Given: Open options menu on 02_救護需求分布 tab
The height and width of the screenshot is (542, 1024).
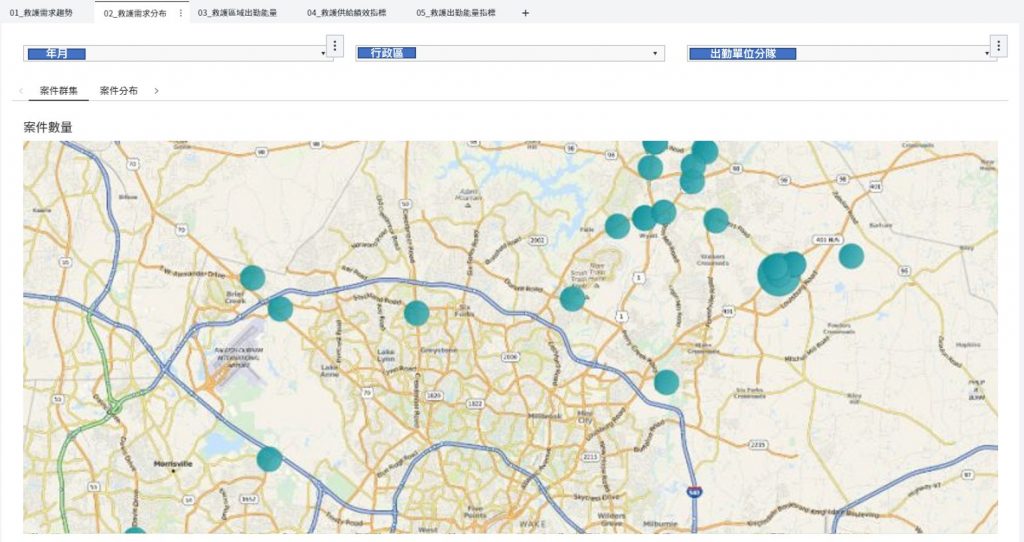Looking at the screenshot, I should [x=181, y=13].
